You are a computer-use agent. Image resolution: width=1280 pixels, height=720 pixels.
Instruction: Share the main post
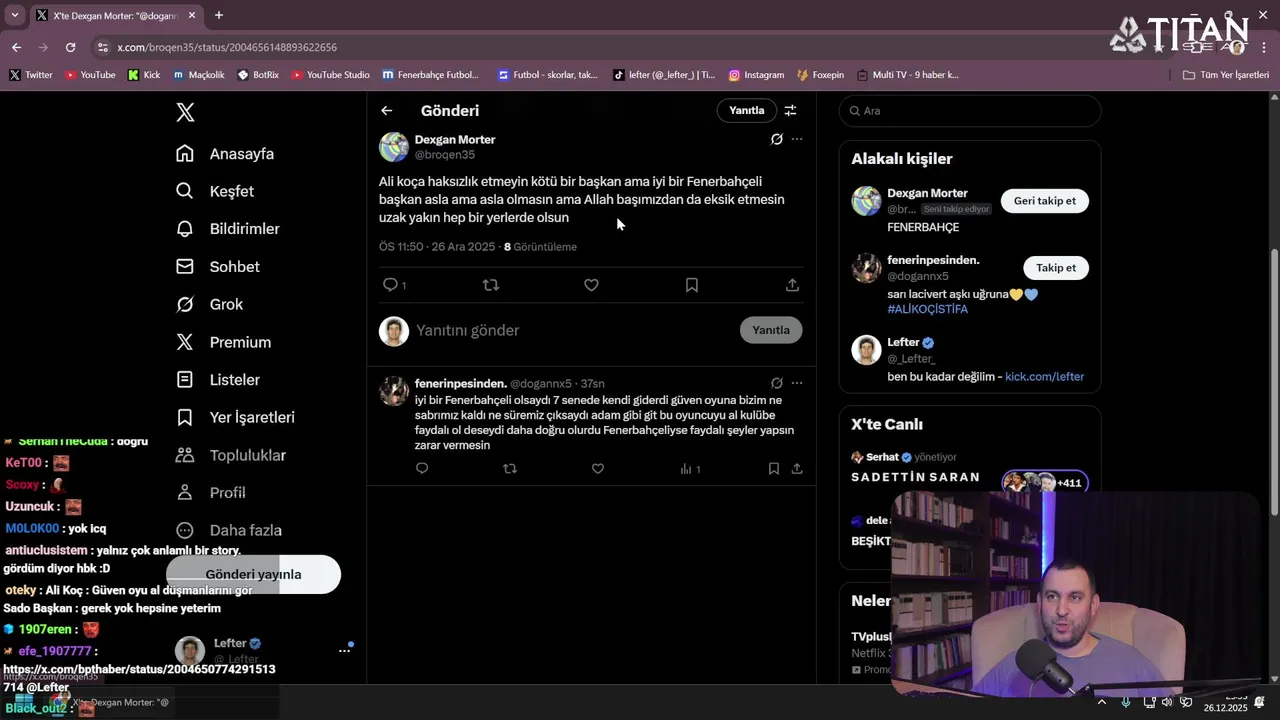[792, 285]
